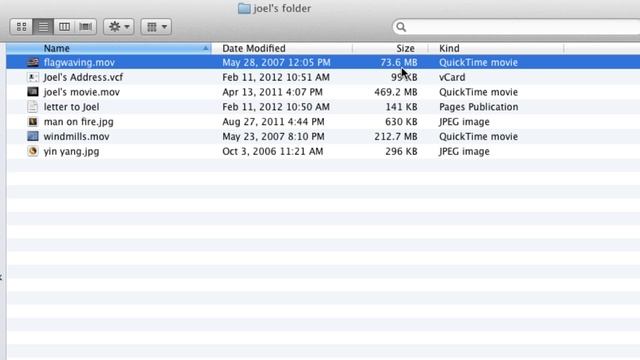640x360 pixels.
Task: Click the 141 KB size value
Action: pyautogui.click(x=401, y=107)
